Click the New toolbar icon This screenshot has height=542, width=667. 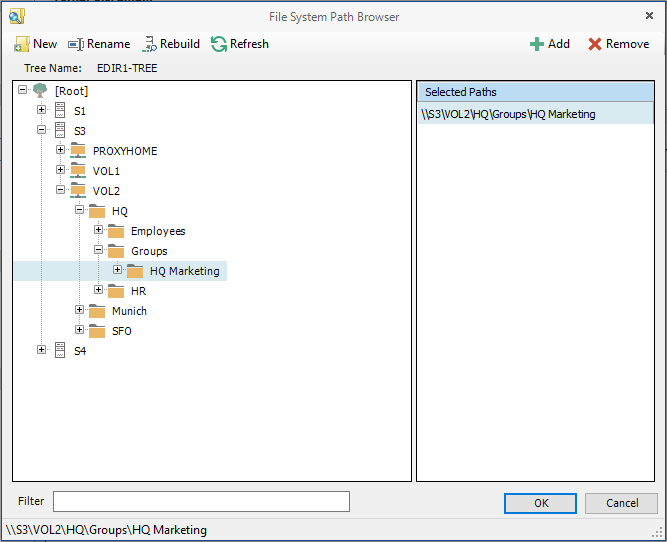[21, 44]
